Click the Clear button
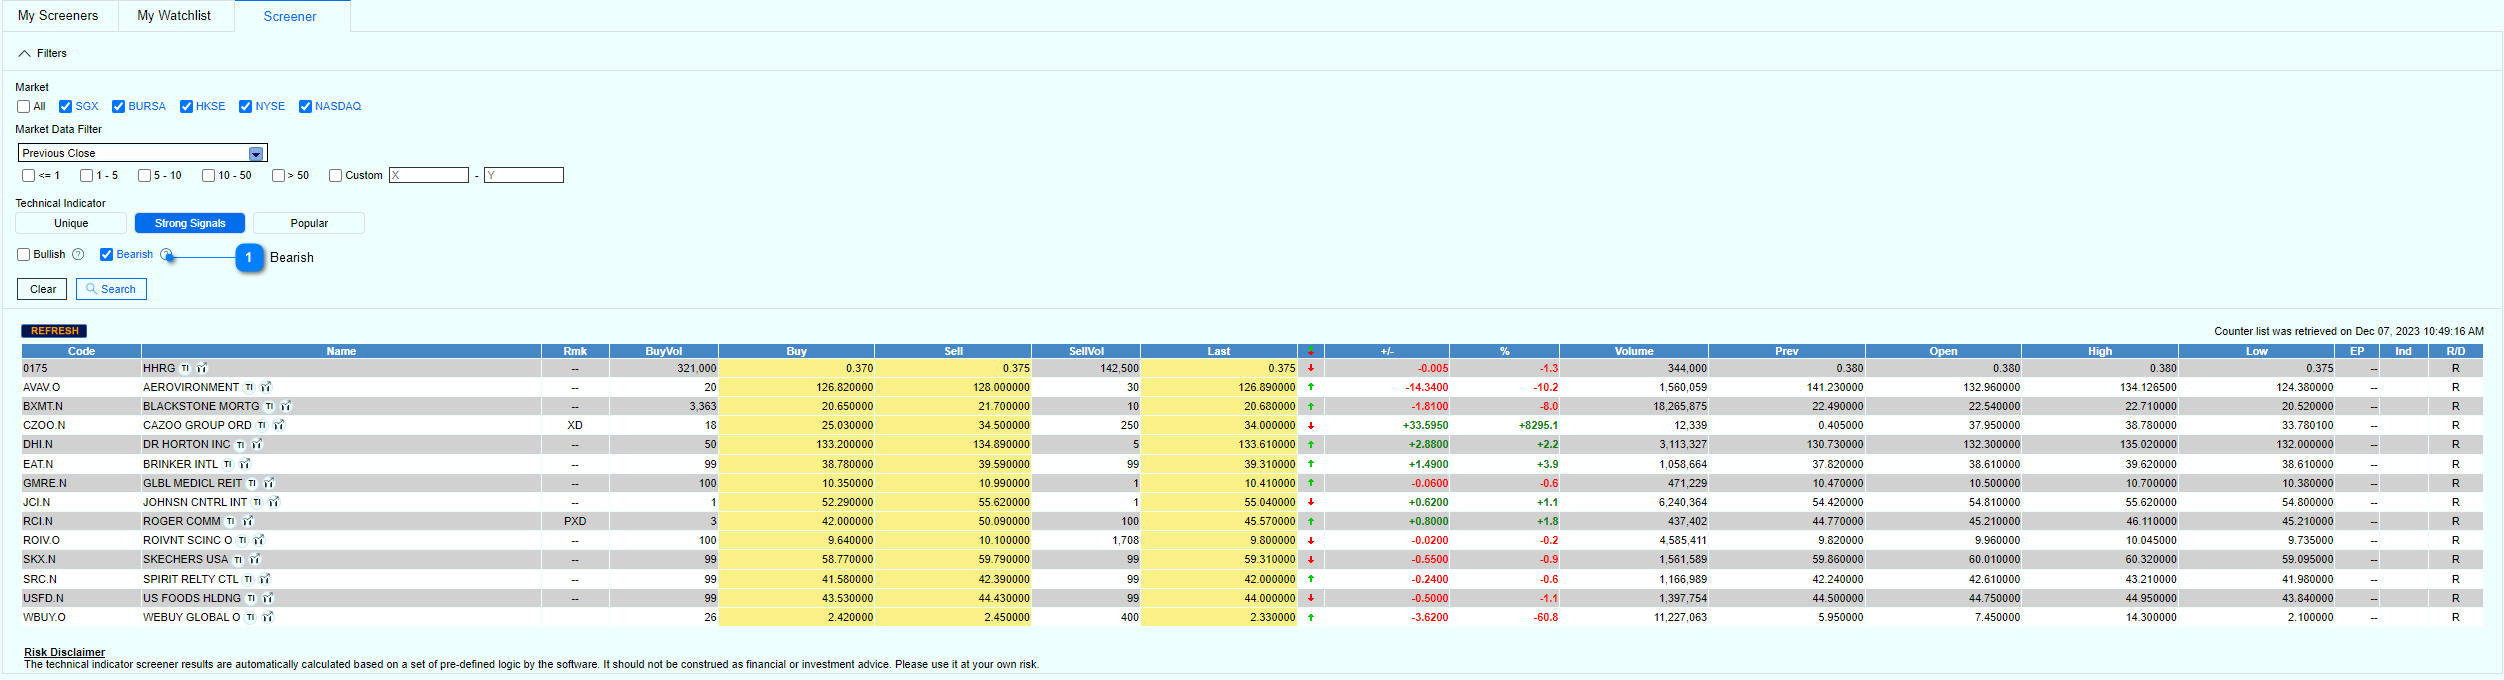 [x=43, y=289]
